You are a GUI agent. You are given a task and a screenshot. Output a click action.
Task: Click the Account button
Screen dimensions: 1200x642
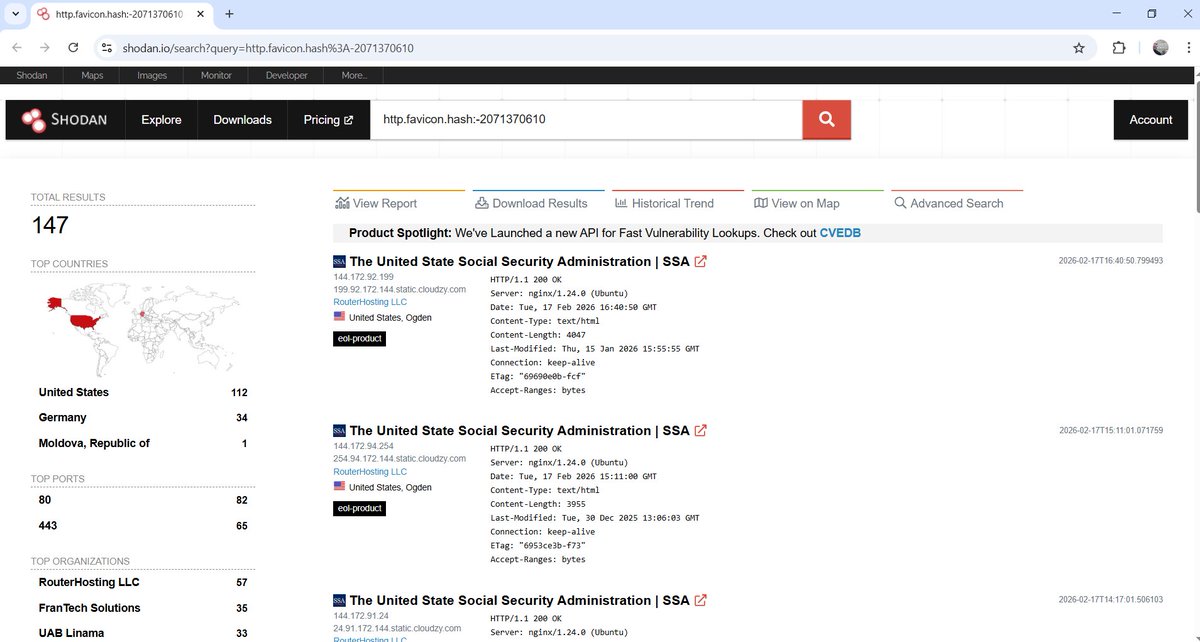(x=1151, y=120)
